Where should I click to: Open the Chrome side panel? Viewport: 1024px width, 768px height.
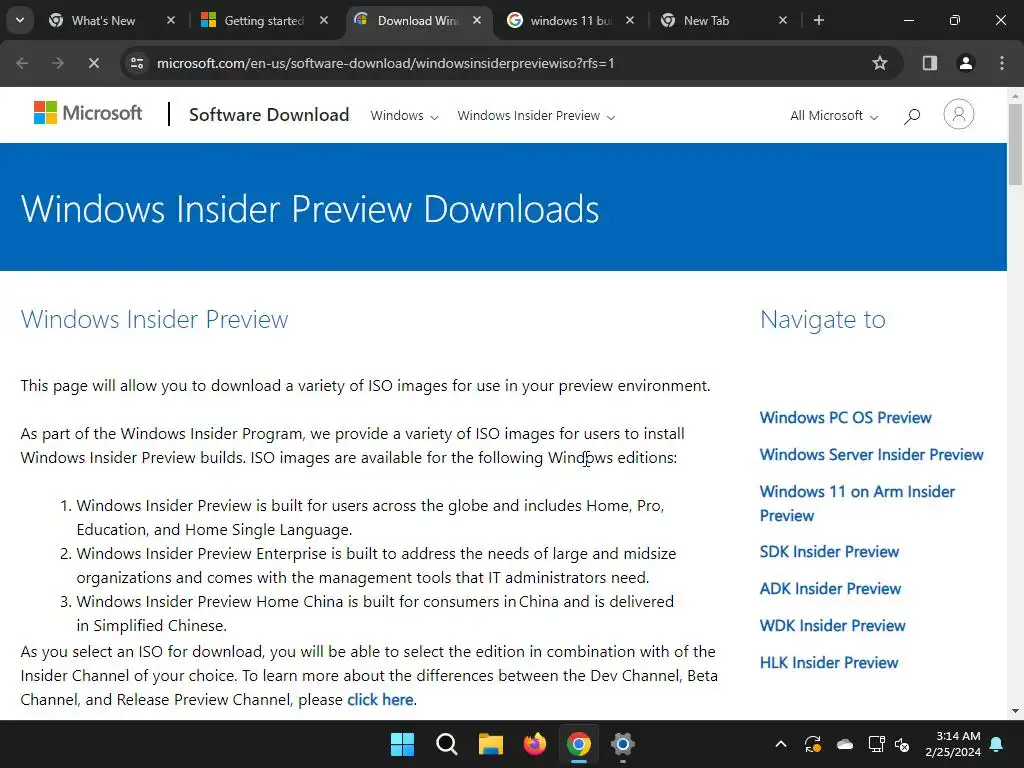(x=929, y=63)
